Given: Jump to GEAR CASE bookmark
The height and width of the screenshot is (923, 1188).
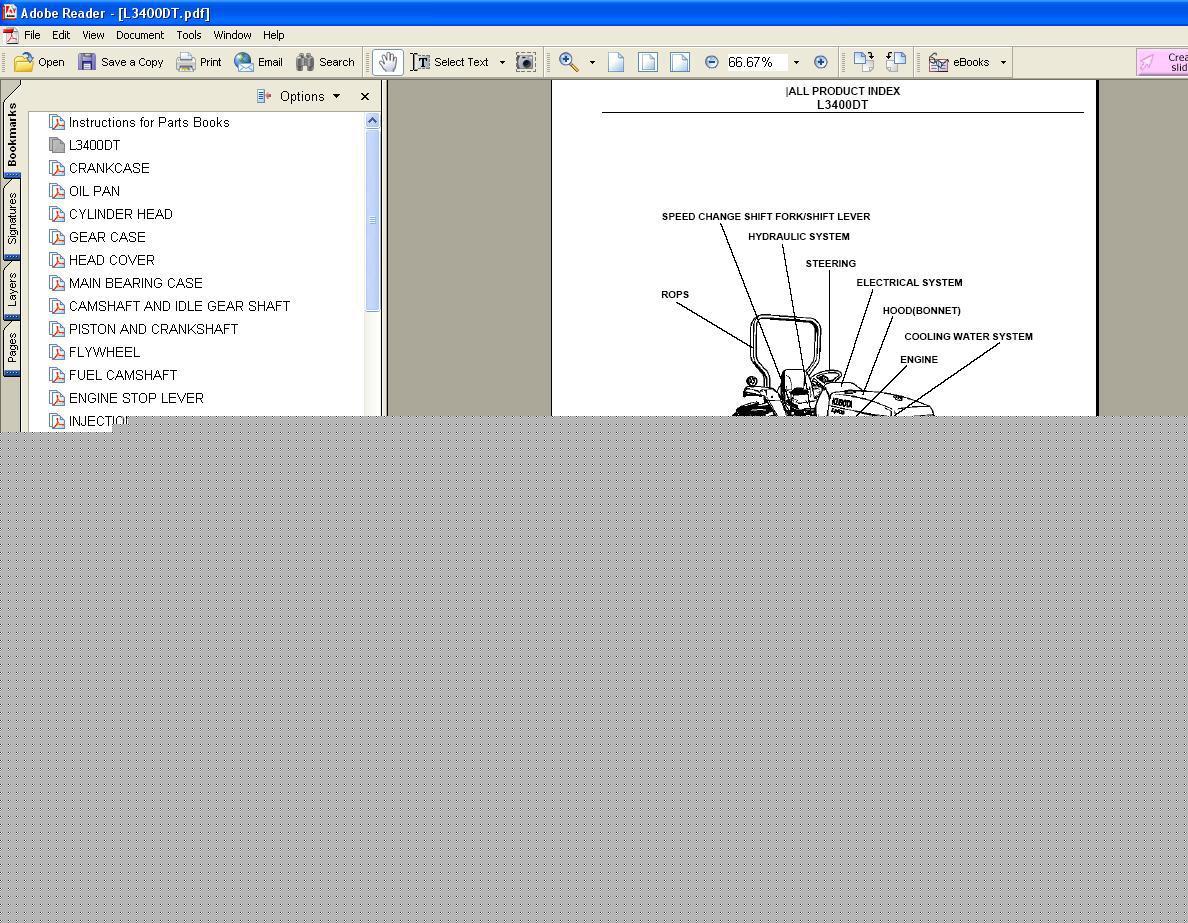Looking at the screenshot, I should pyautogui.click(x=107, y=237).
